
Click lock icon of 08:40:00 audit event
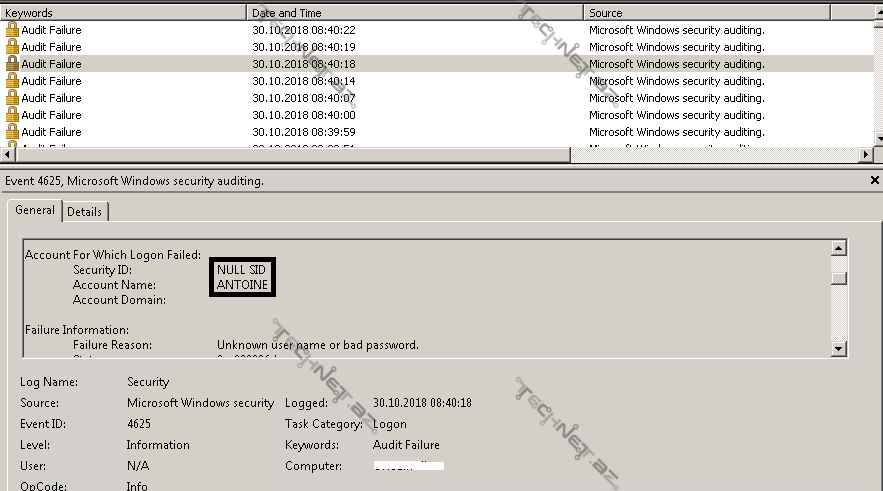click(12, 115)
